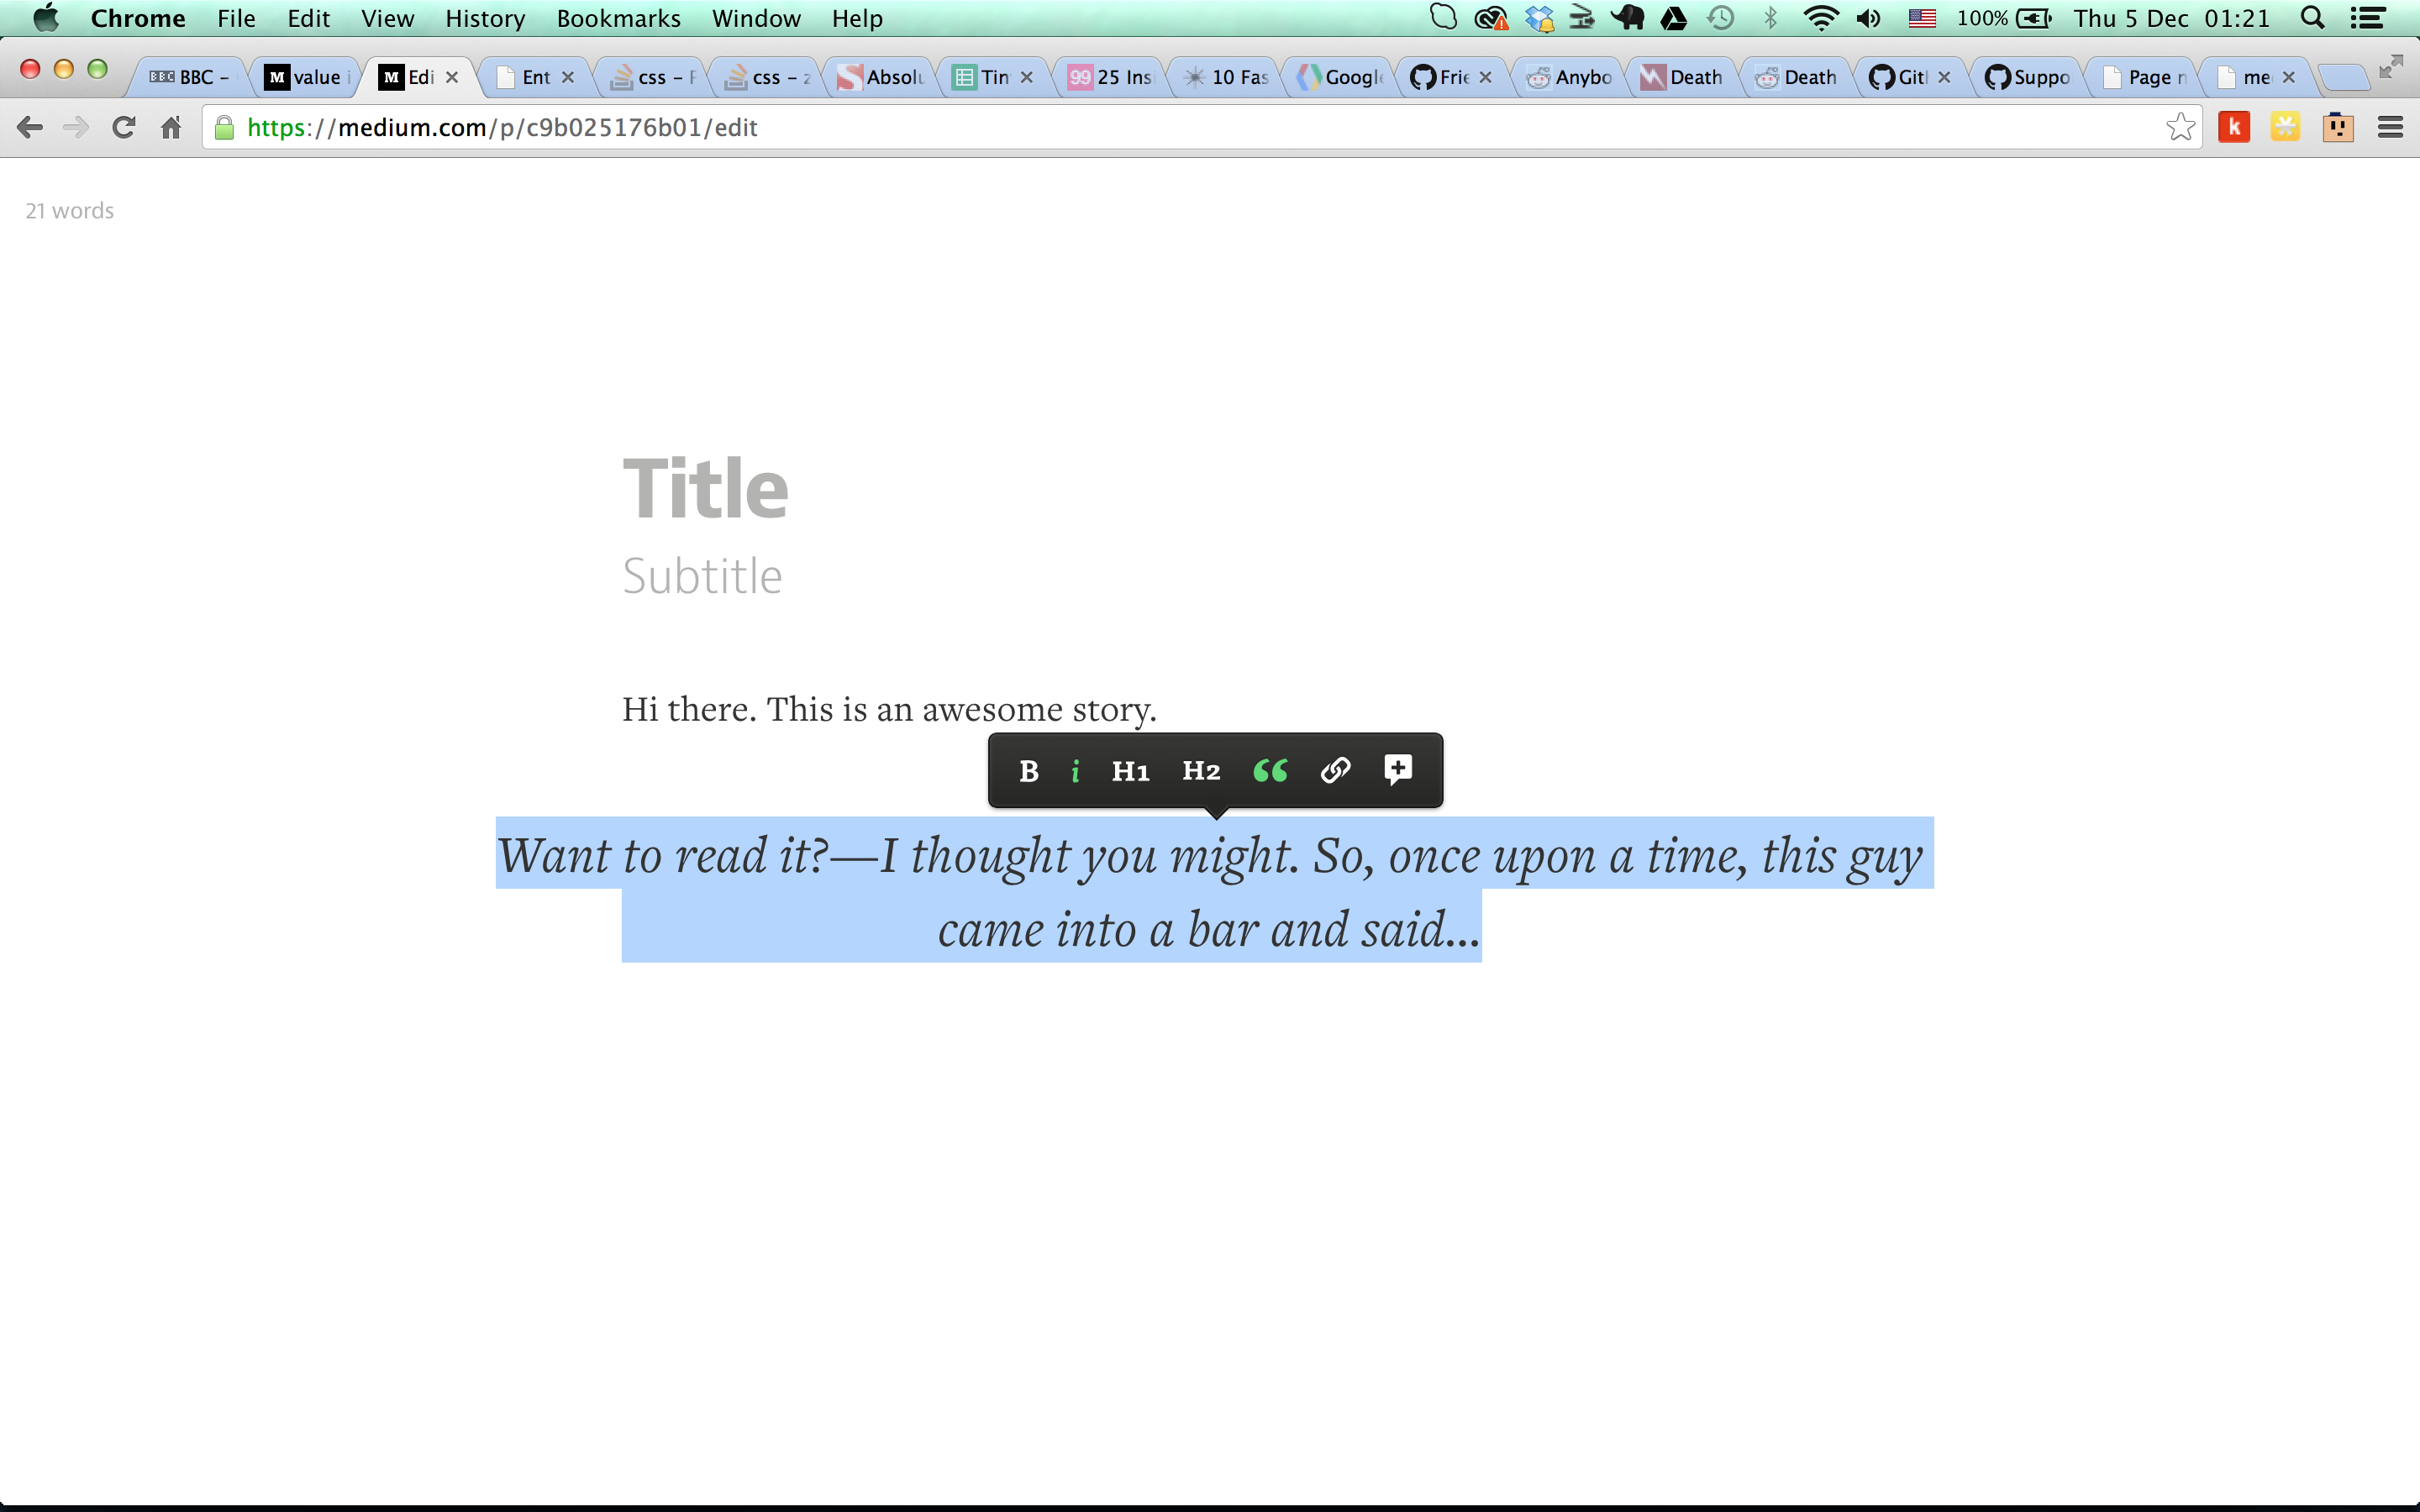Open a new tab button
Viewport: 2420px width, 1512px height.
pos(2343,77)
